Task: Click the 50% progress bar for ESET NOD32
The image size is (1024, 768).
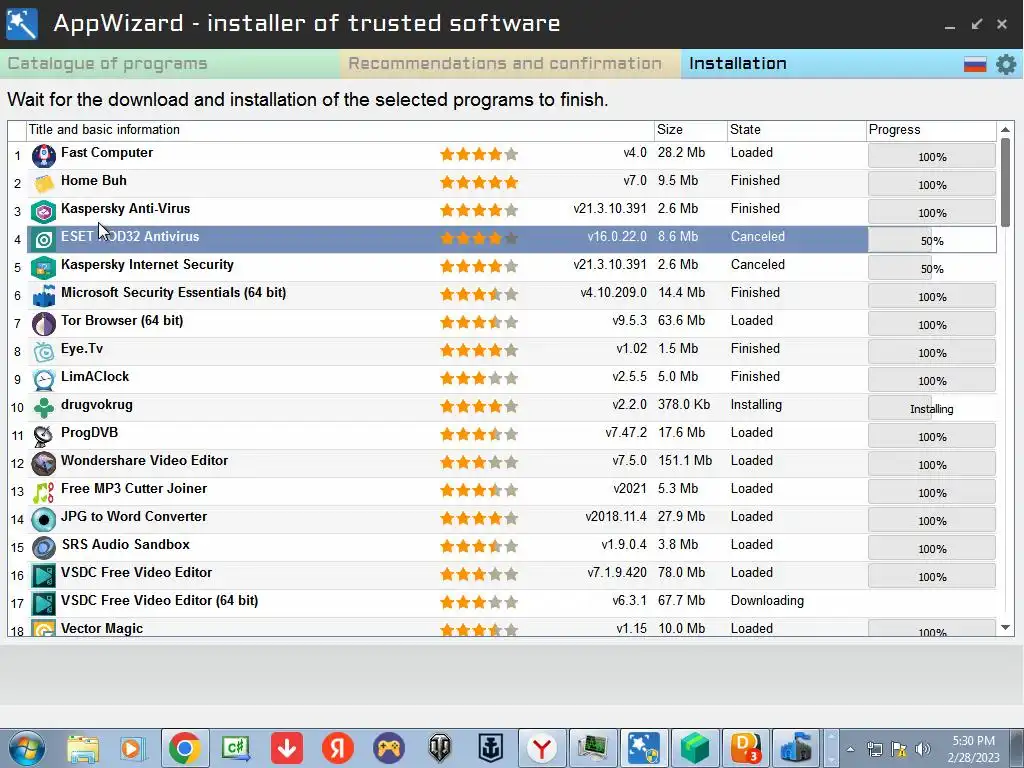Action: point(932,240)
